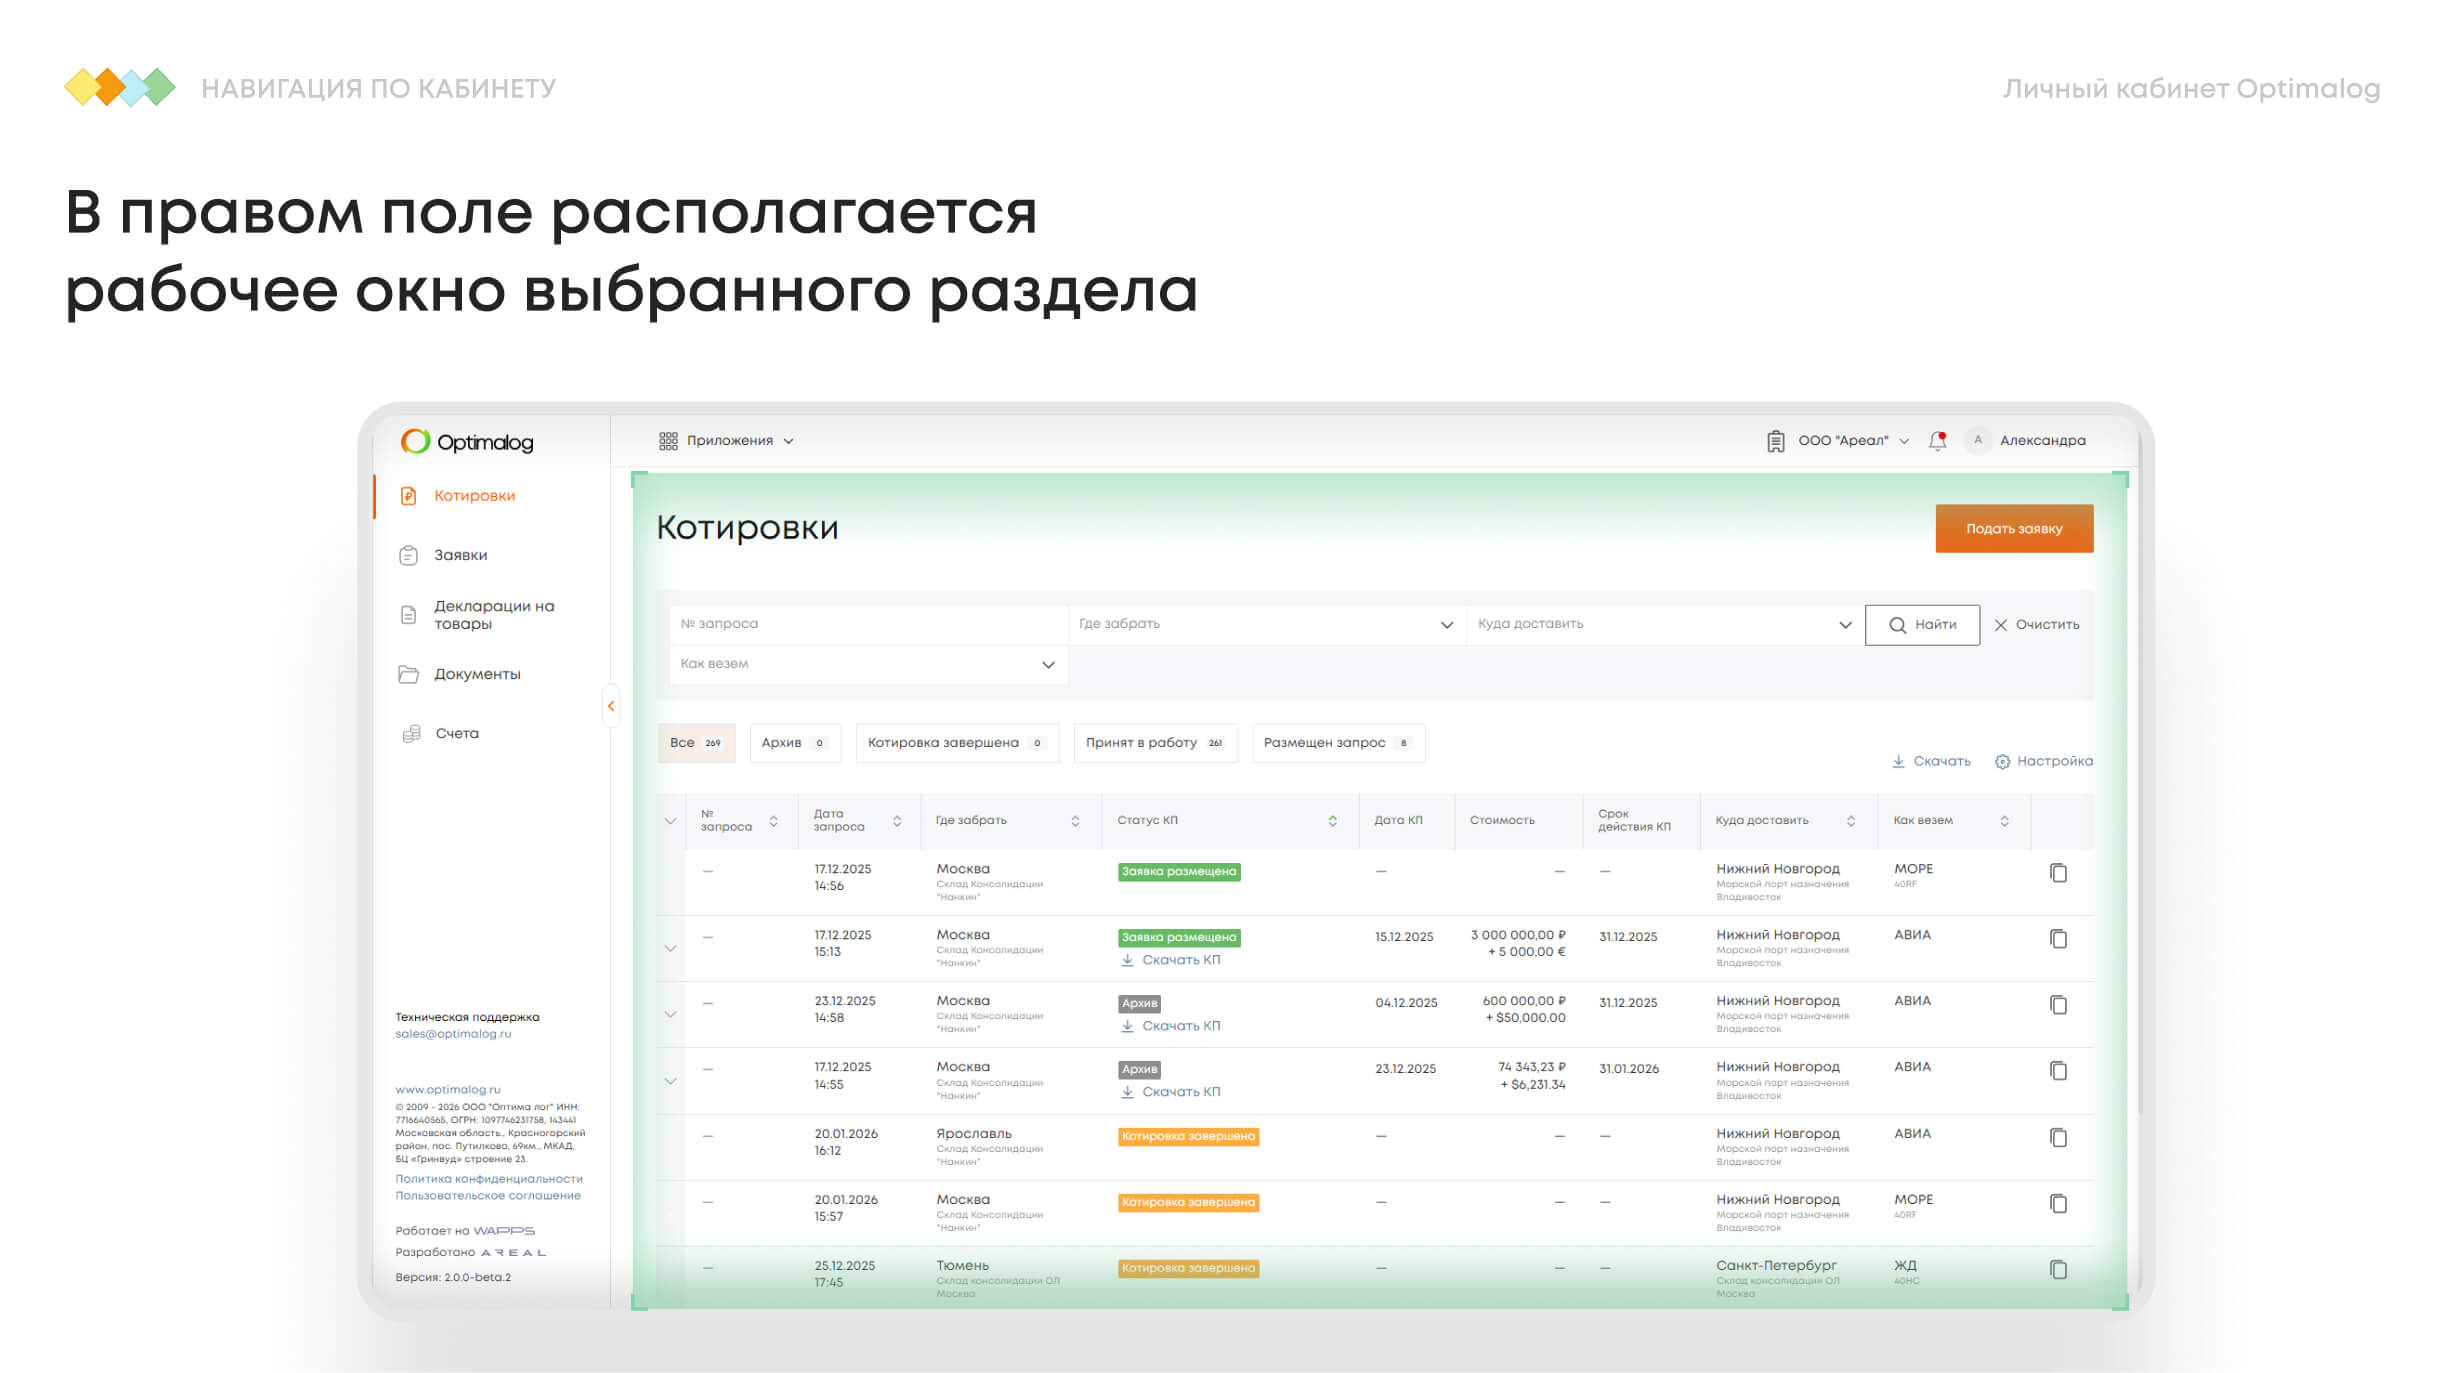Open Котировки section in sidebar
The image size is (2440, 1373).
[473, 496]
